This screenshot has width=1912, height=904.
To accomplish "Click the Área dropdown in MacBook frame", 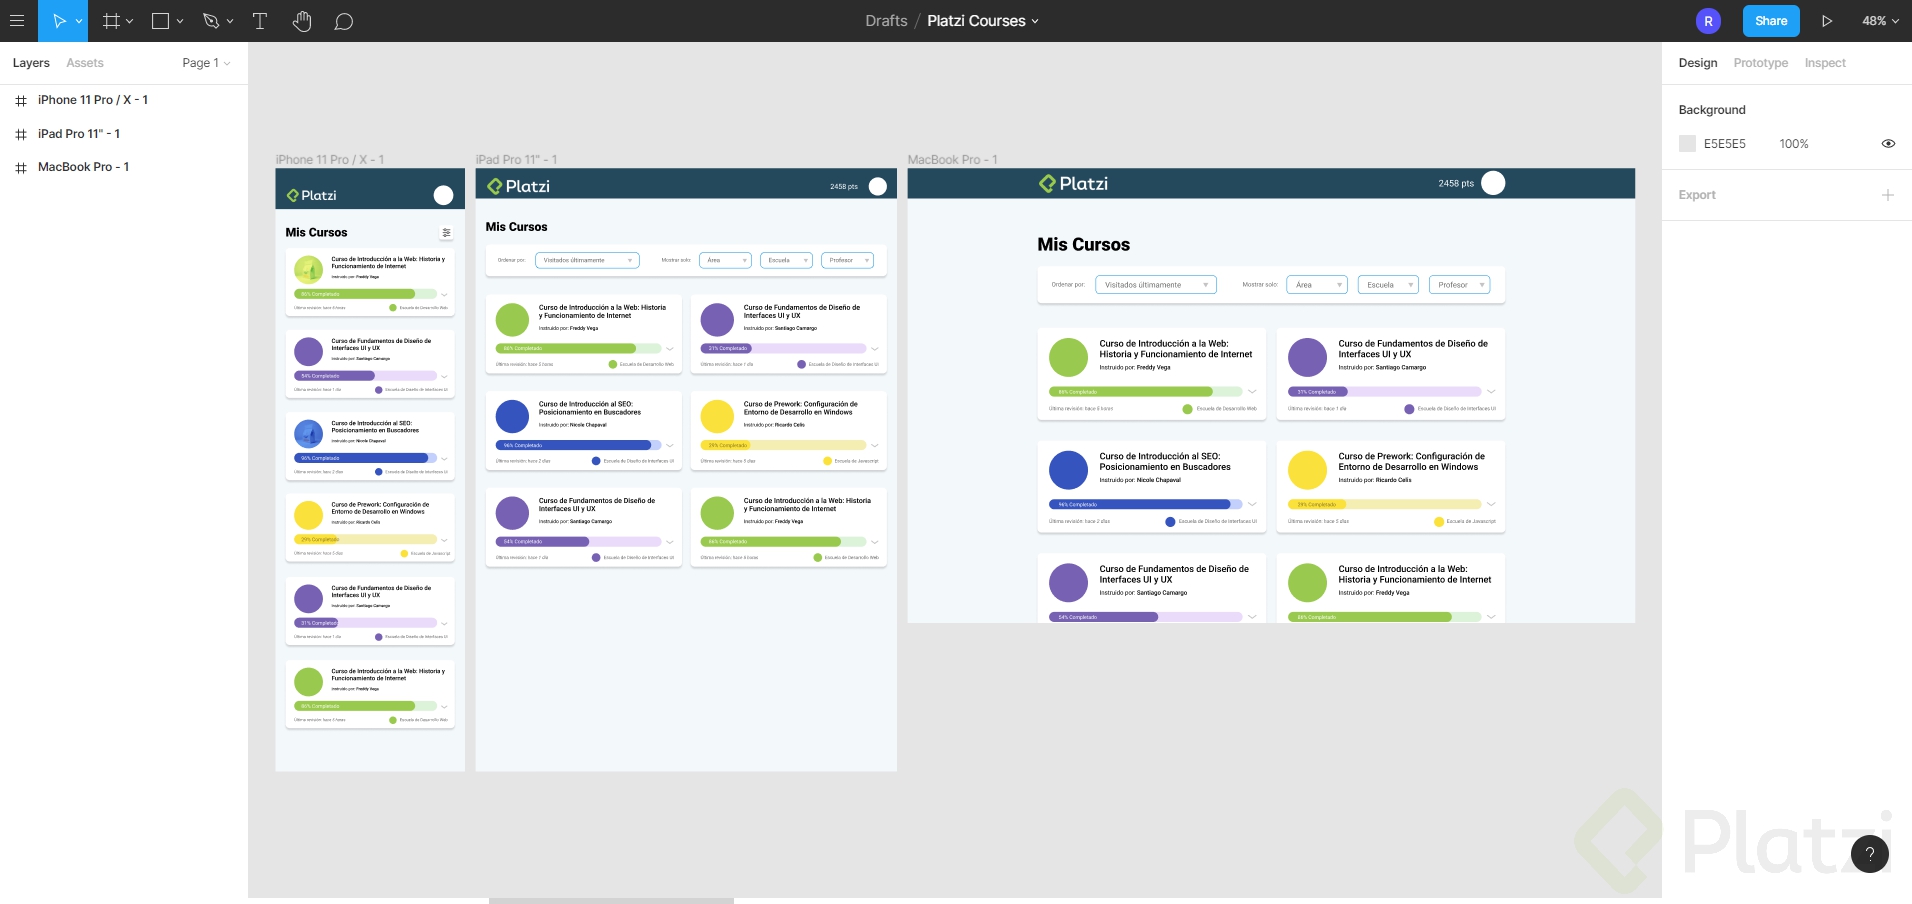I will coord(1317,285).
